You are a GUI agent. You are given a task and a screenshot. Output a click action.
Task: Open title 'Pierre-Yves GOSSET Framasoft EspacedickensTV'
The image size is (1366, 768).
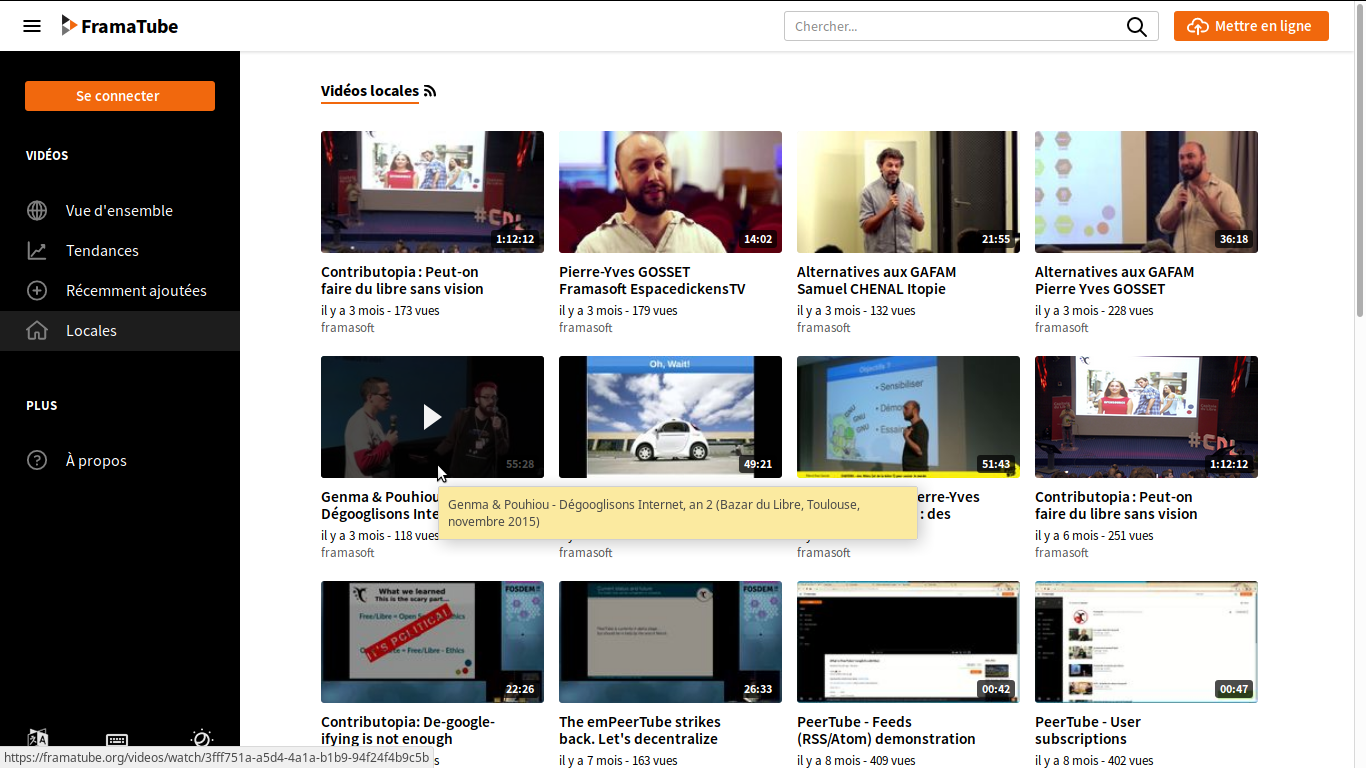[652, 280]
